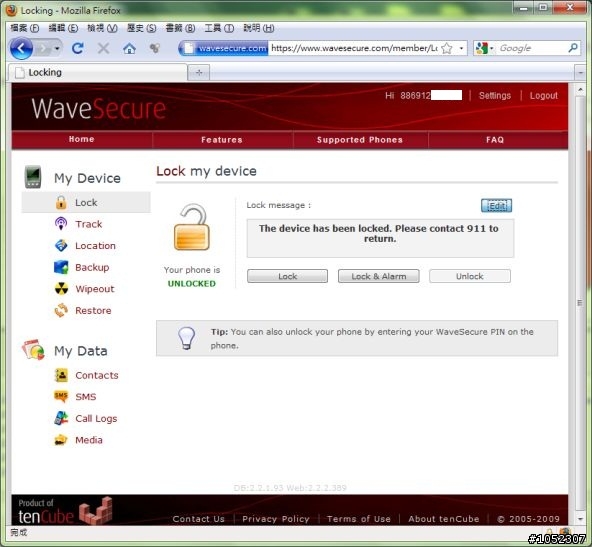Open the Settings link in header

pos(495,96)
